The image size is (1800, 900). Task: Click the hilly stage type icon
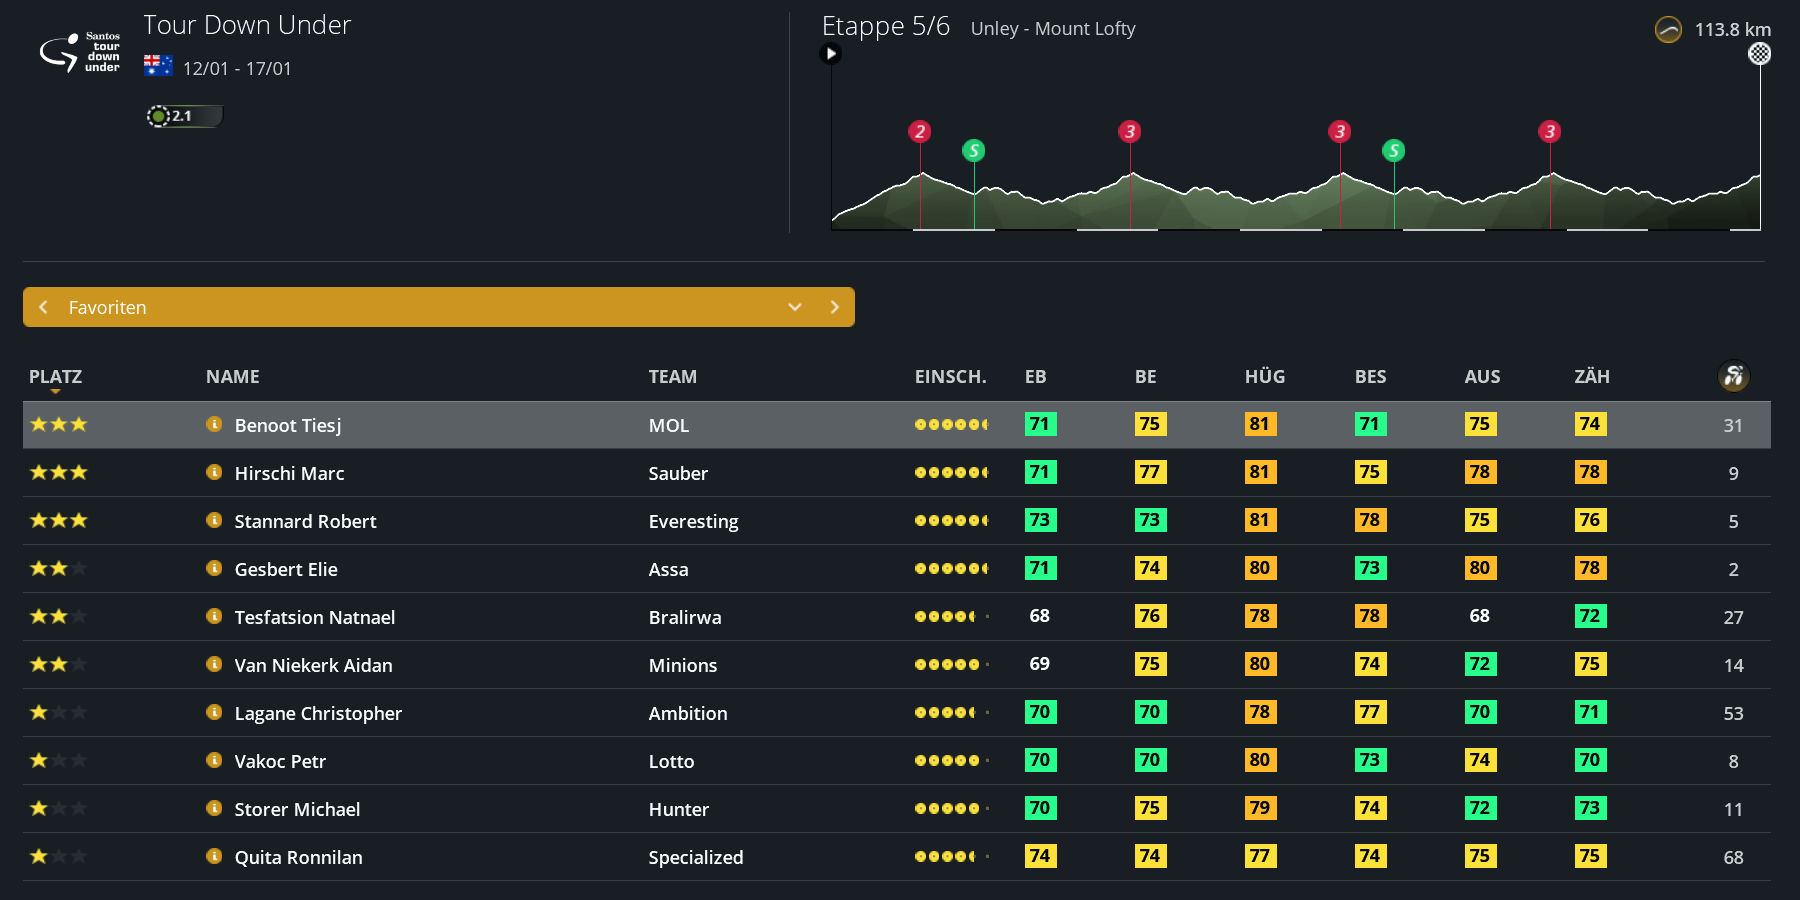click(1668, 30)
